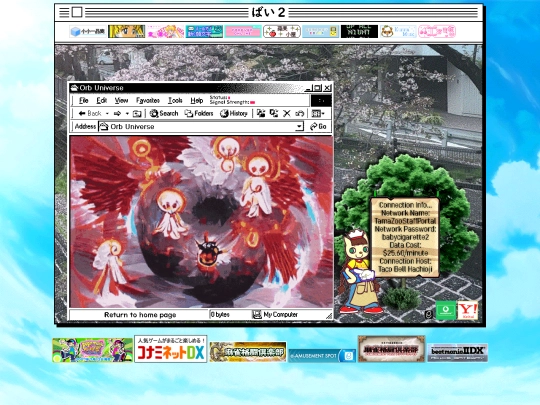Open the View menu
540x405 pixels.
point(121,100)
